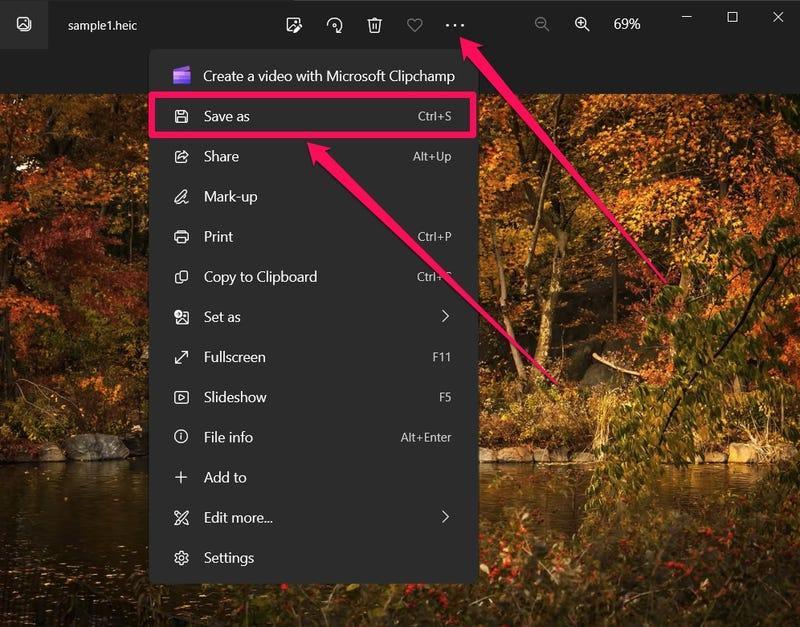Choose Fullscreen from the menu
The height and width of the screenshot is (627, 800).
click(313, 357)
